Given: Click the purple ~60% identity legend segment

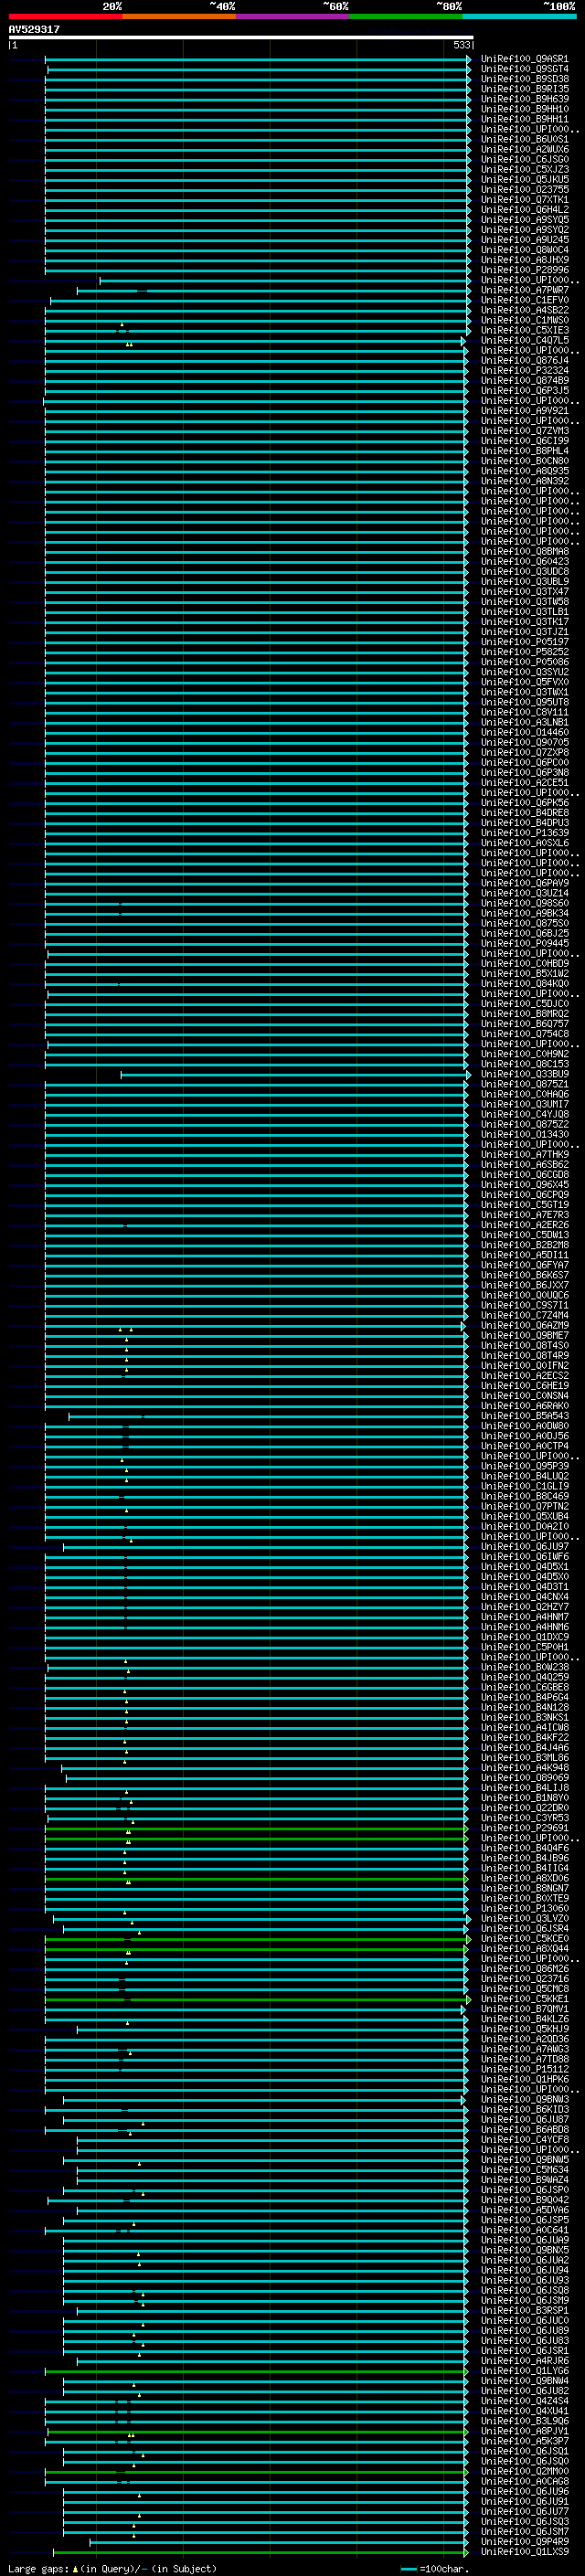Looking at the screenshot, I should point(292,16).
